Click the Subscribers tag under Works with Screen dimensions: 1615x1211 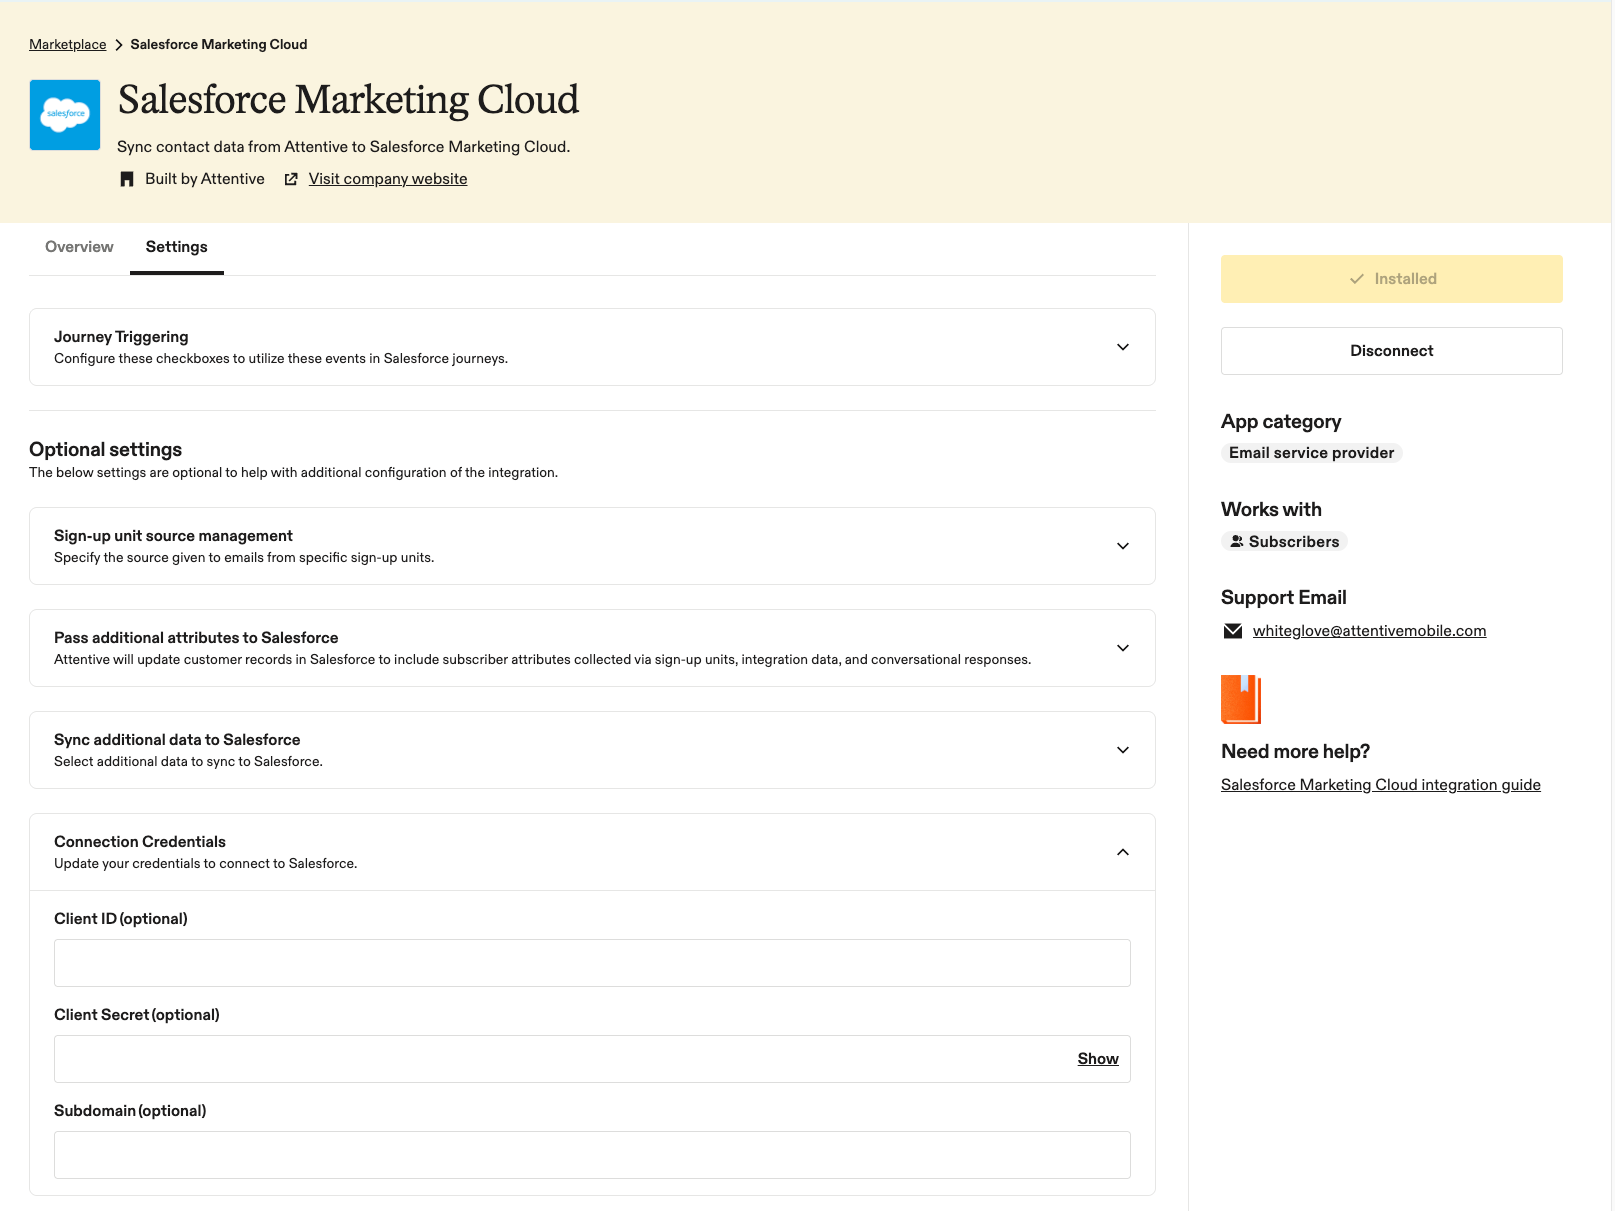coord(1285,541)
